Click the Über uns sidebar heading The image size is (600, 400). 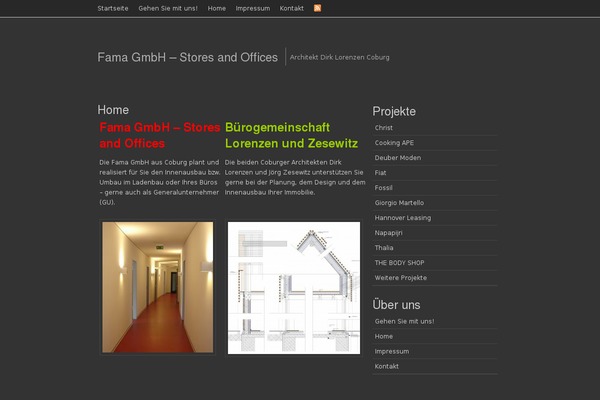(396, 305)
